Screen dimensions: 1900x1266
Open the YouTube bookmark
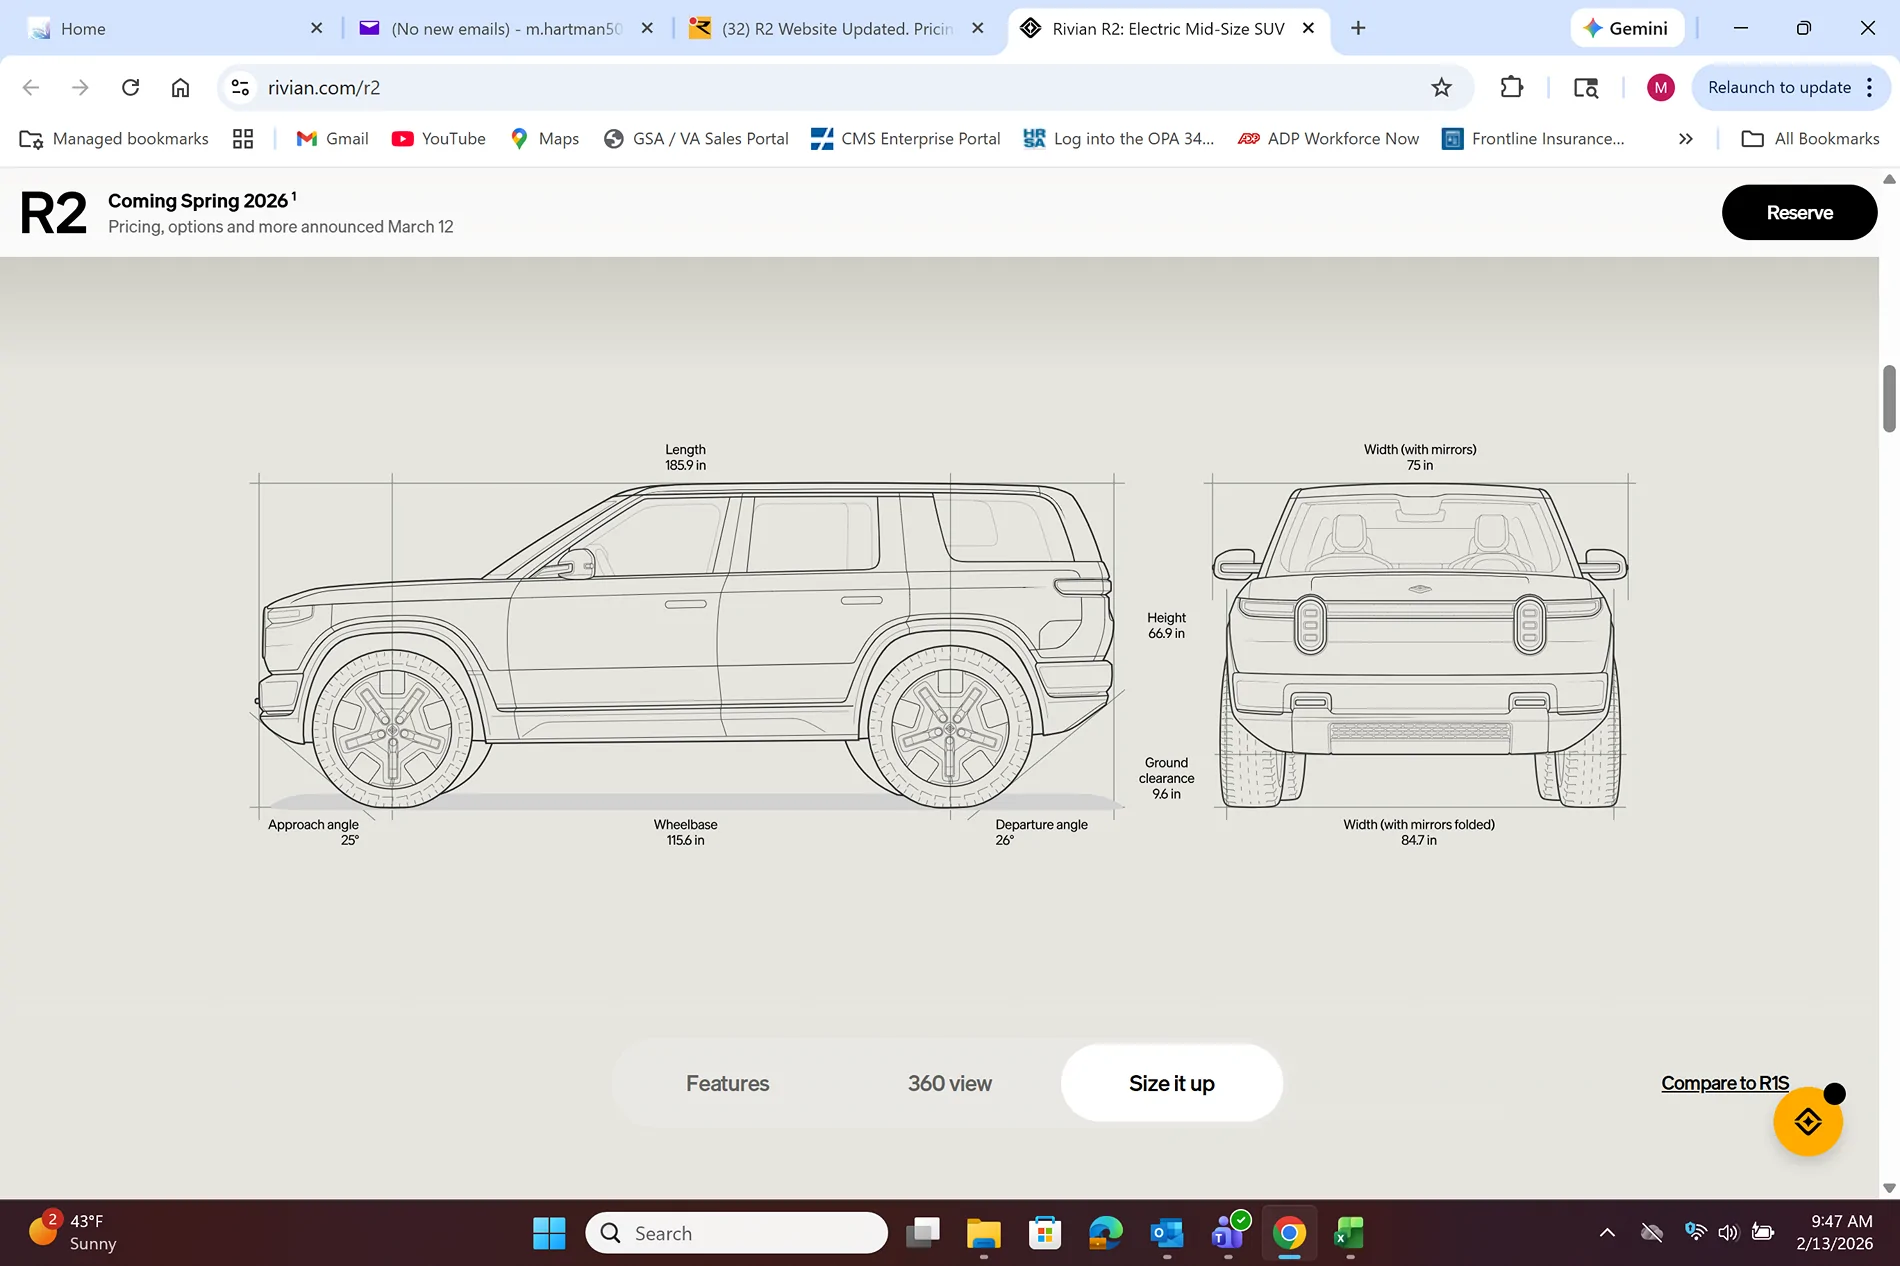coord(439,139)
